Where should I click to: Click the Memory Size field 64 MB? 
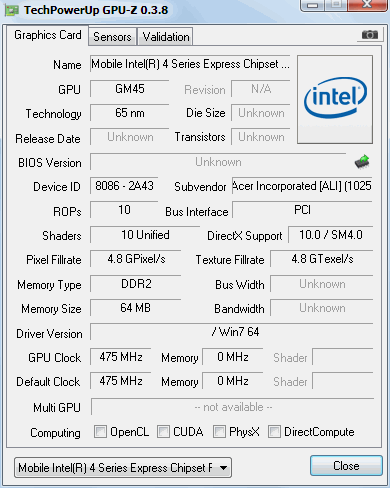(x=136, y=308)
